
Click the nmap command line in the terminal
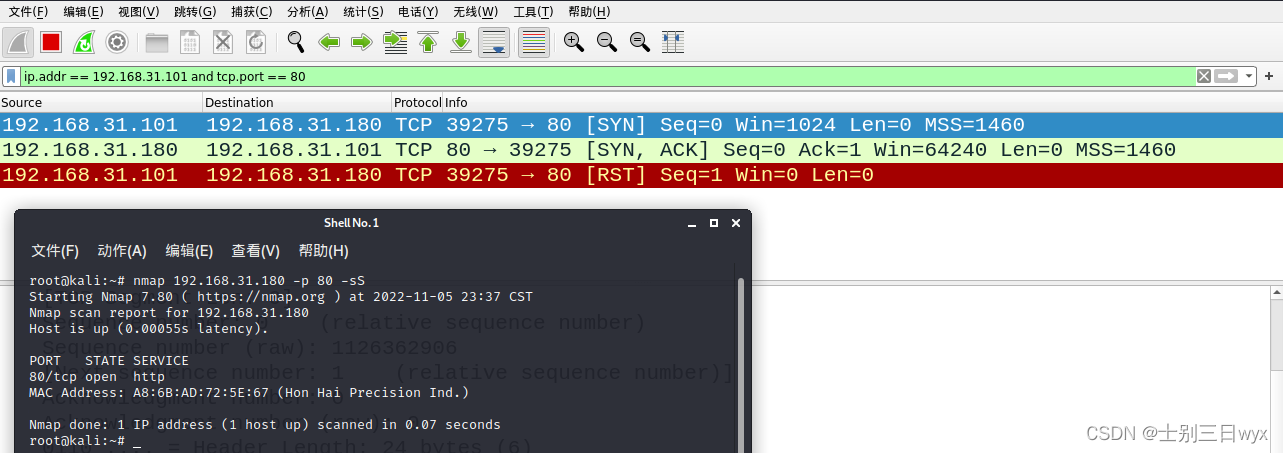click(x=197, y=281)
